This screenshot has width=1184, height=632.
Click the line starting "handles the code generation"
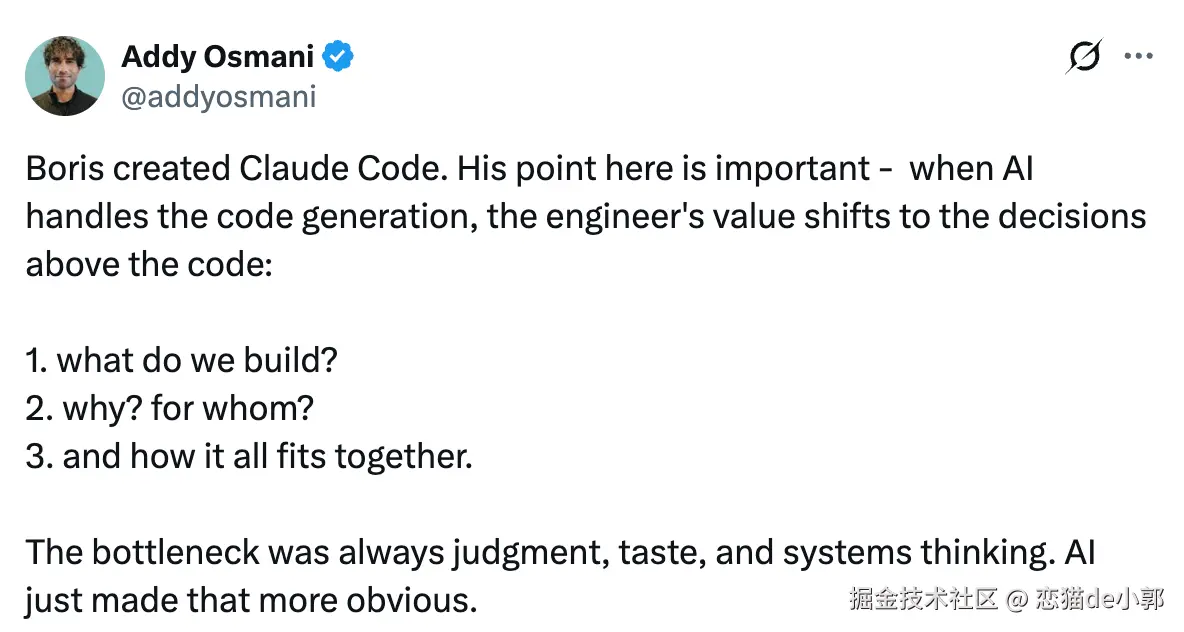pos(250,217)
